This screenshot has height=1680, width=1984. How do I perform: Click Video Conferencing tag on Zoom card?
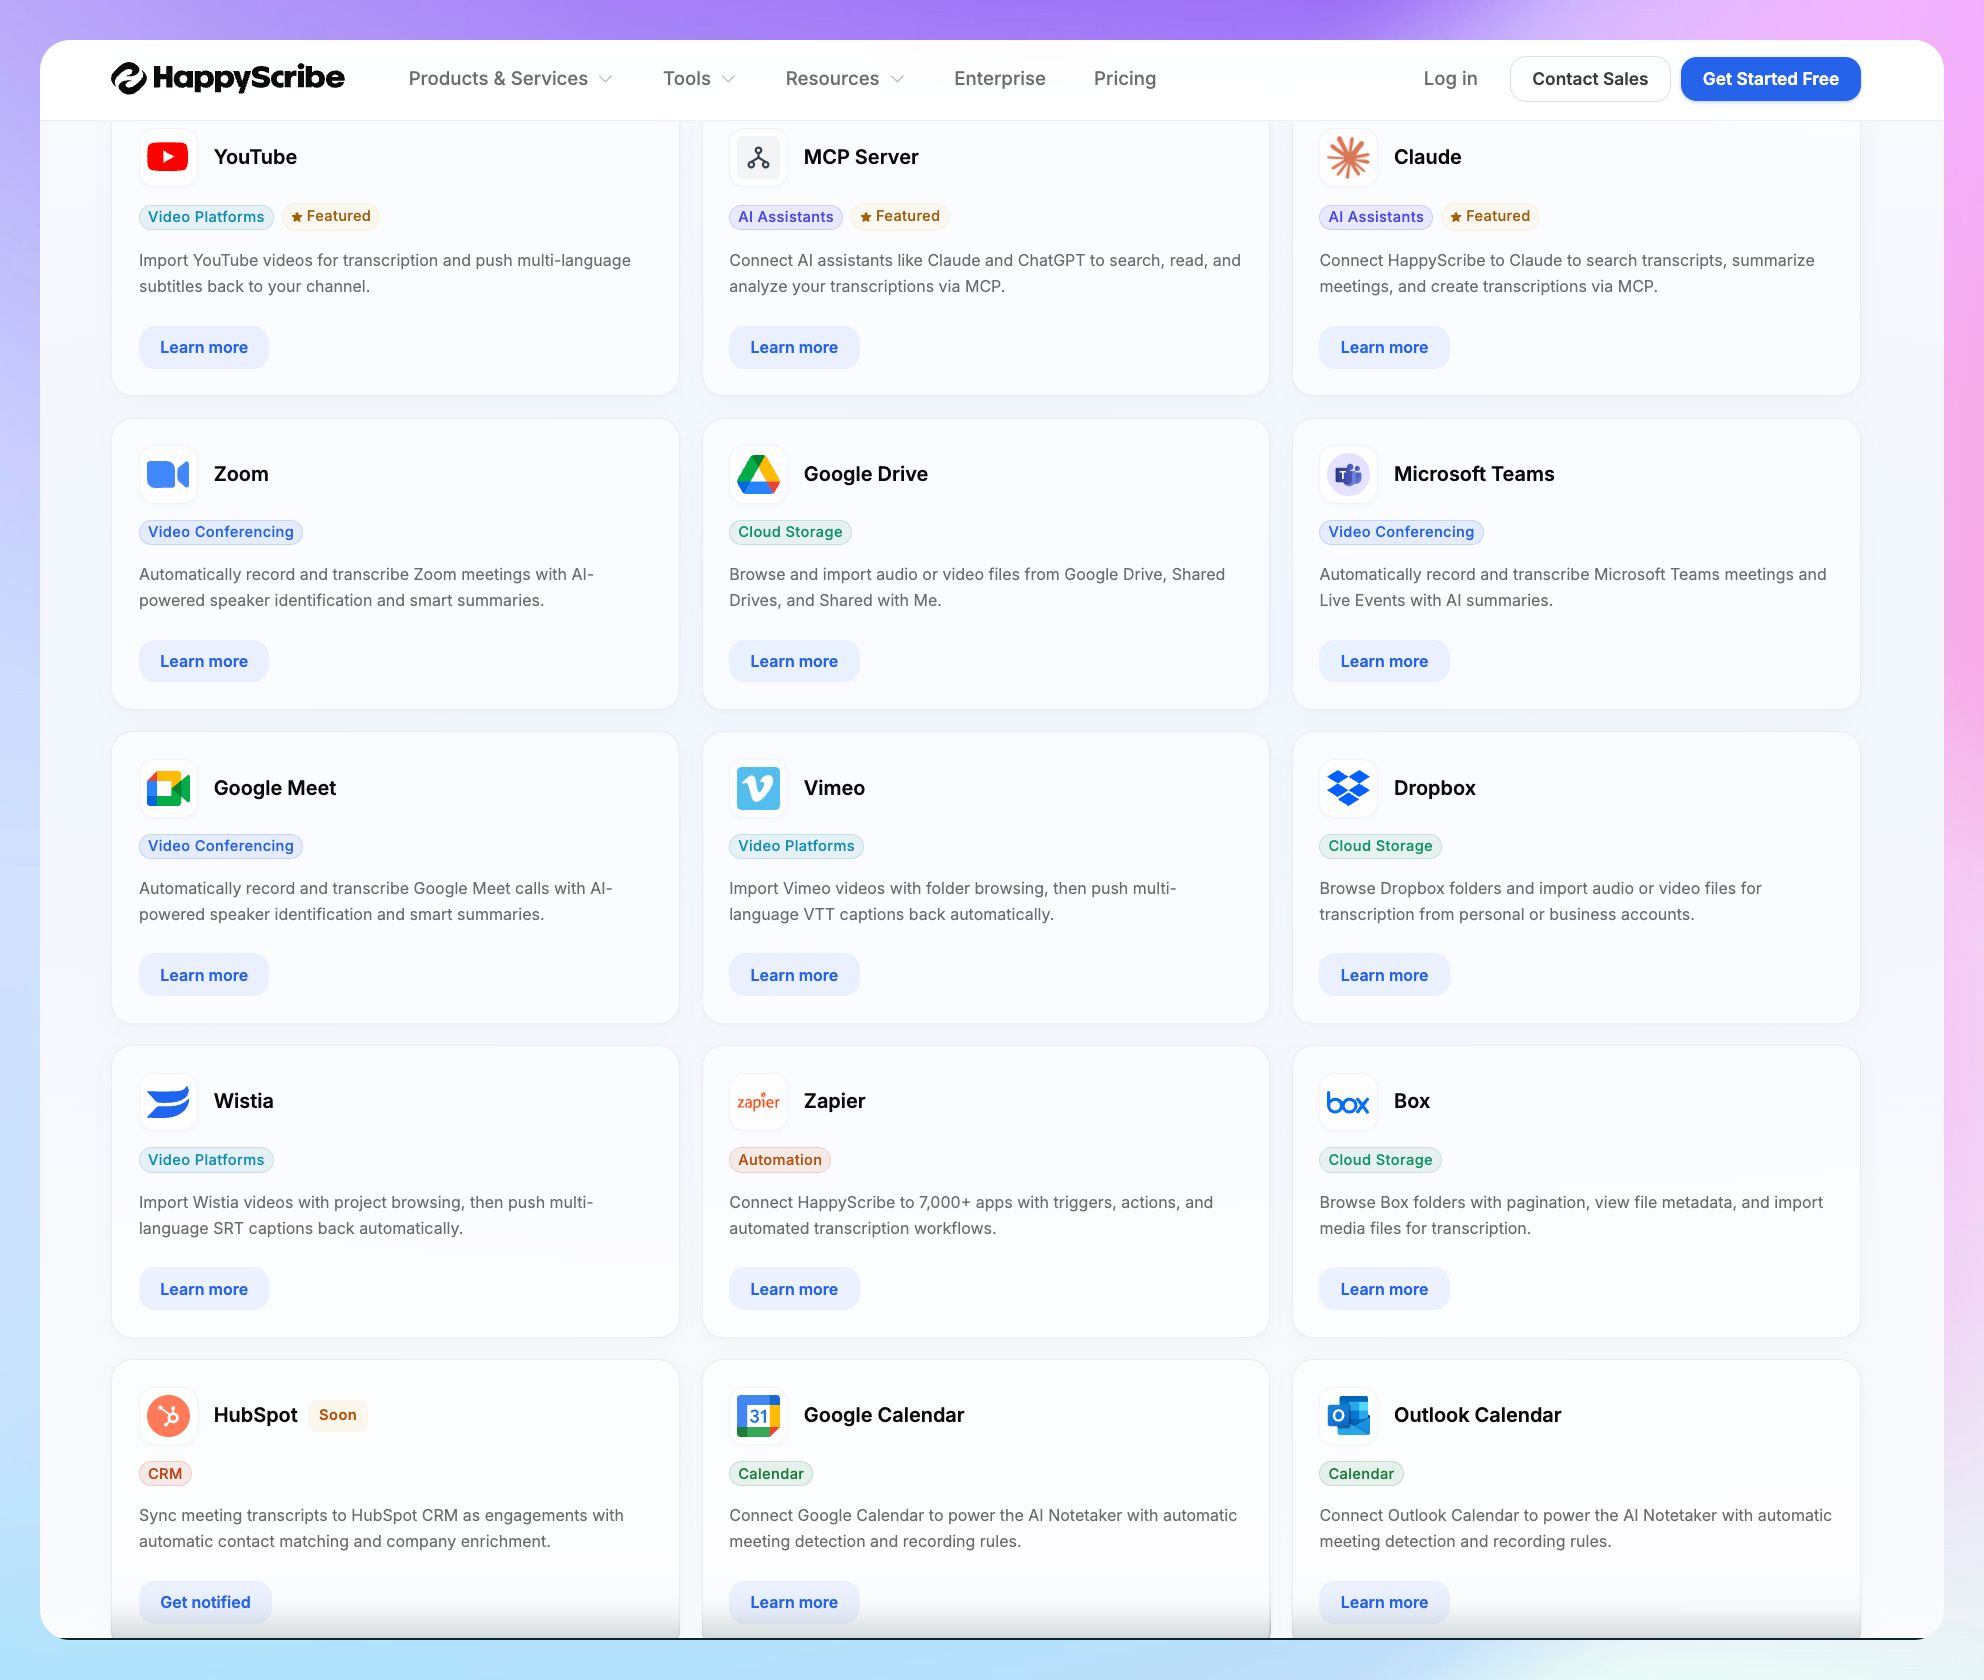tap(221, 532)
